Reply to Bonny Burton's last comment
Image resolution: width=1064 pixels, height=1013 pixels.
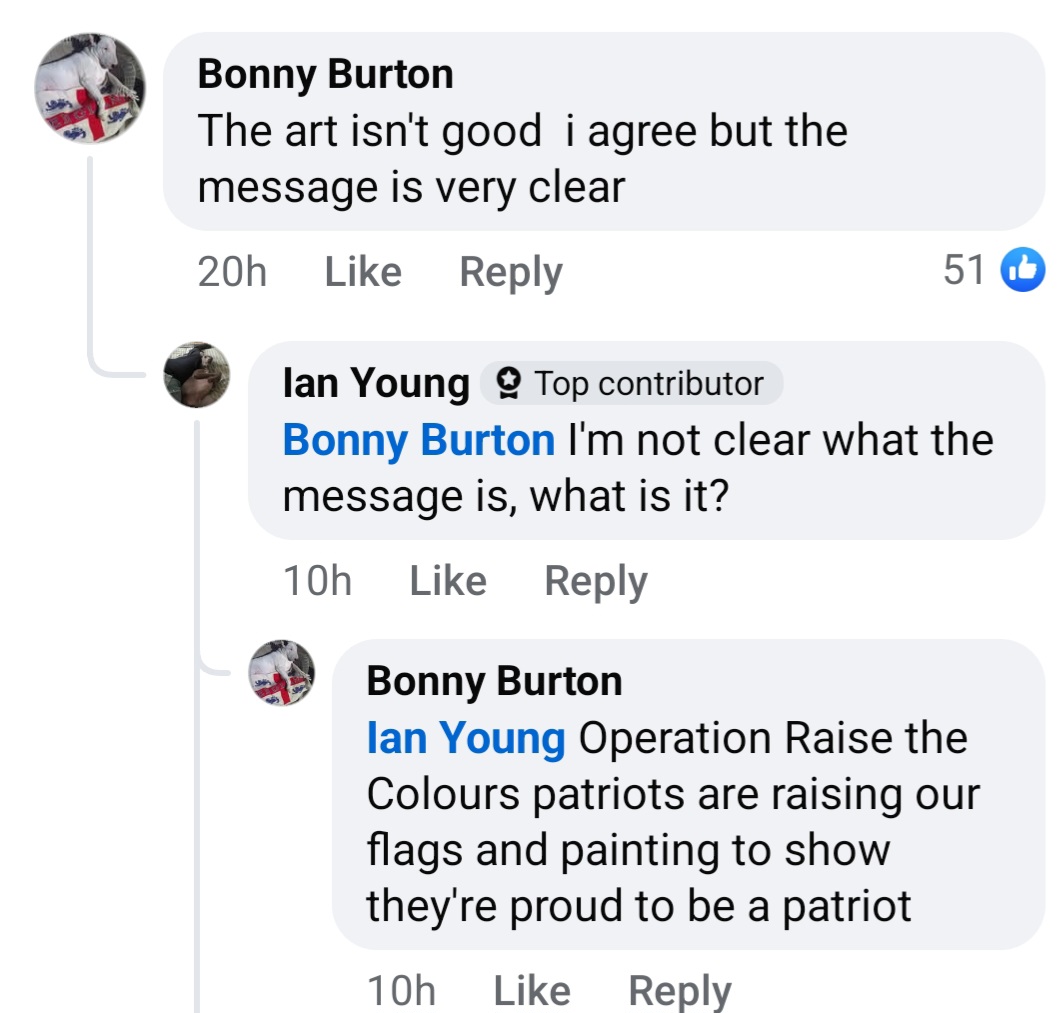click(681, 990)
